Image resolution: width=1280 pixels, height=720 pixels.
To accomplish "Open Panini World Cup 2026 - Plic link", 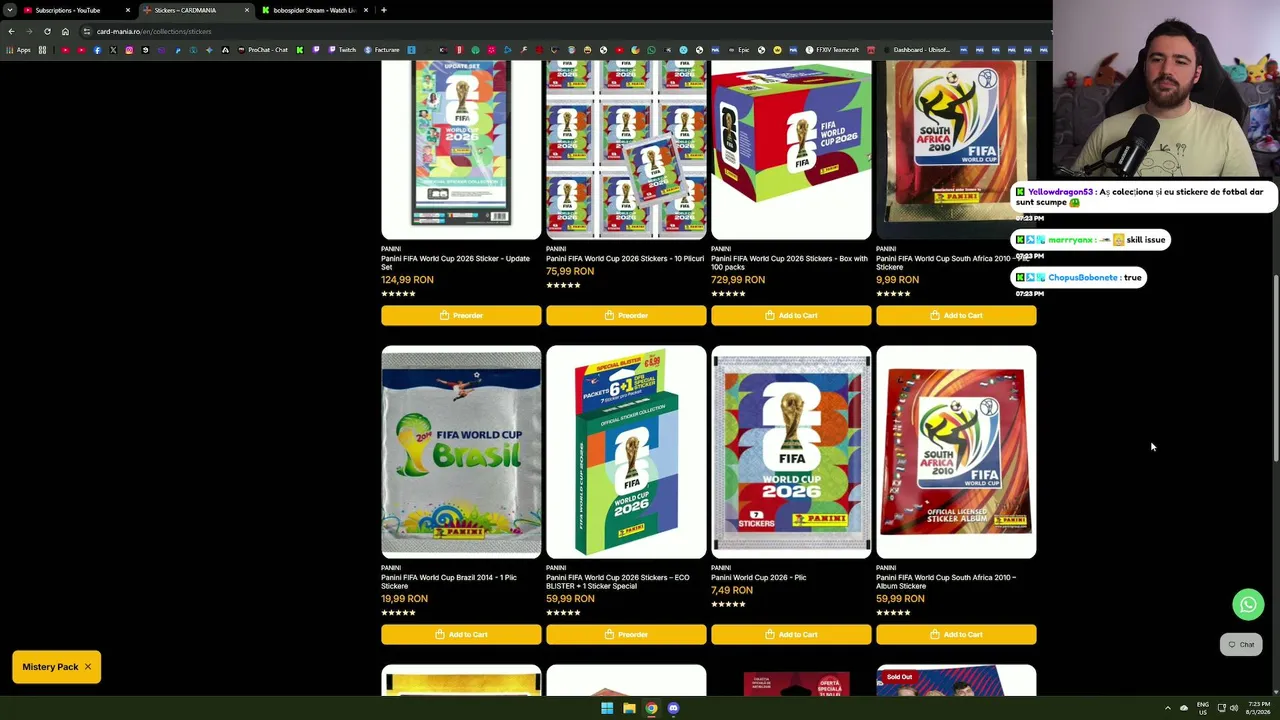I will click(x=759, y=578).
